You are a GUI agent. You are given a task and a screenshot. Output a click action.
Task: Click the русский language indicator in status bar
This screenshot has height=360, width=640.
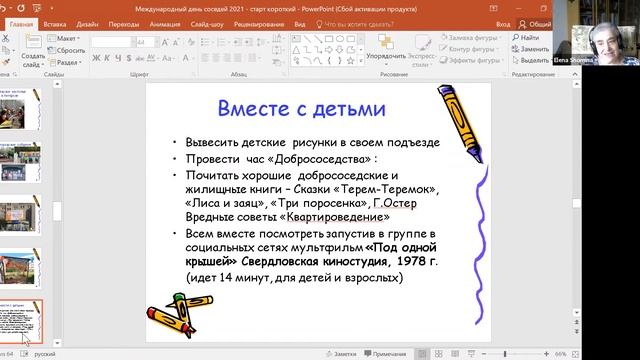[45, 354]
